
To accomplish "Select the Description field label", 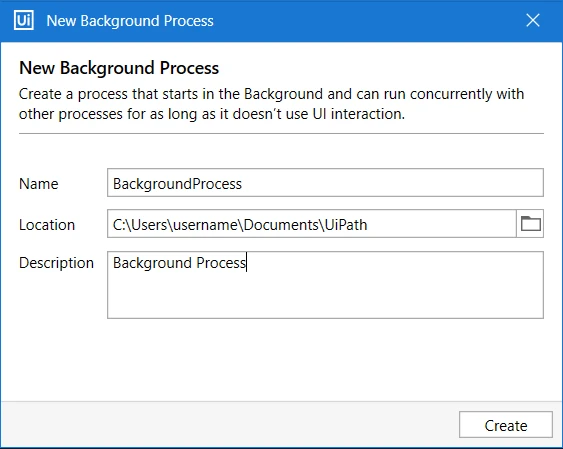I will pyautogui.click(x=56, y=263).
